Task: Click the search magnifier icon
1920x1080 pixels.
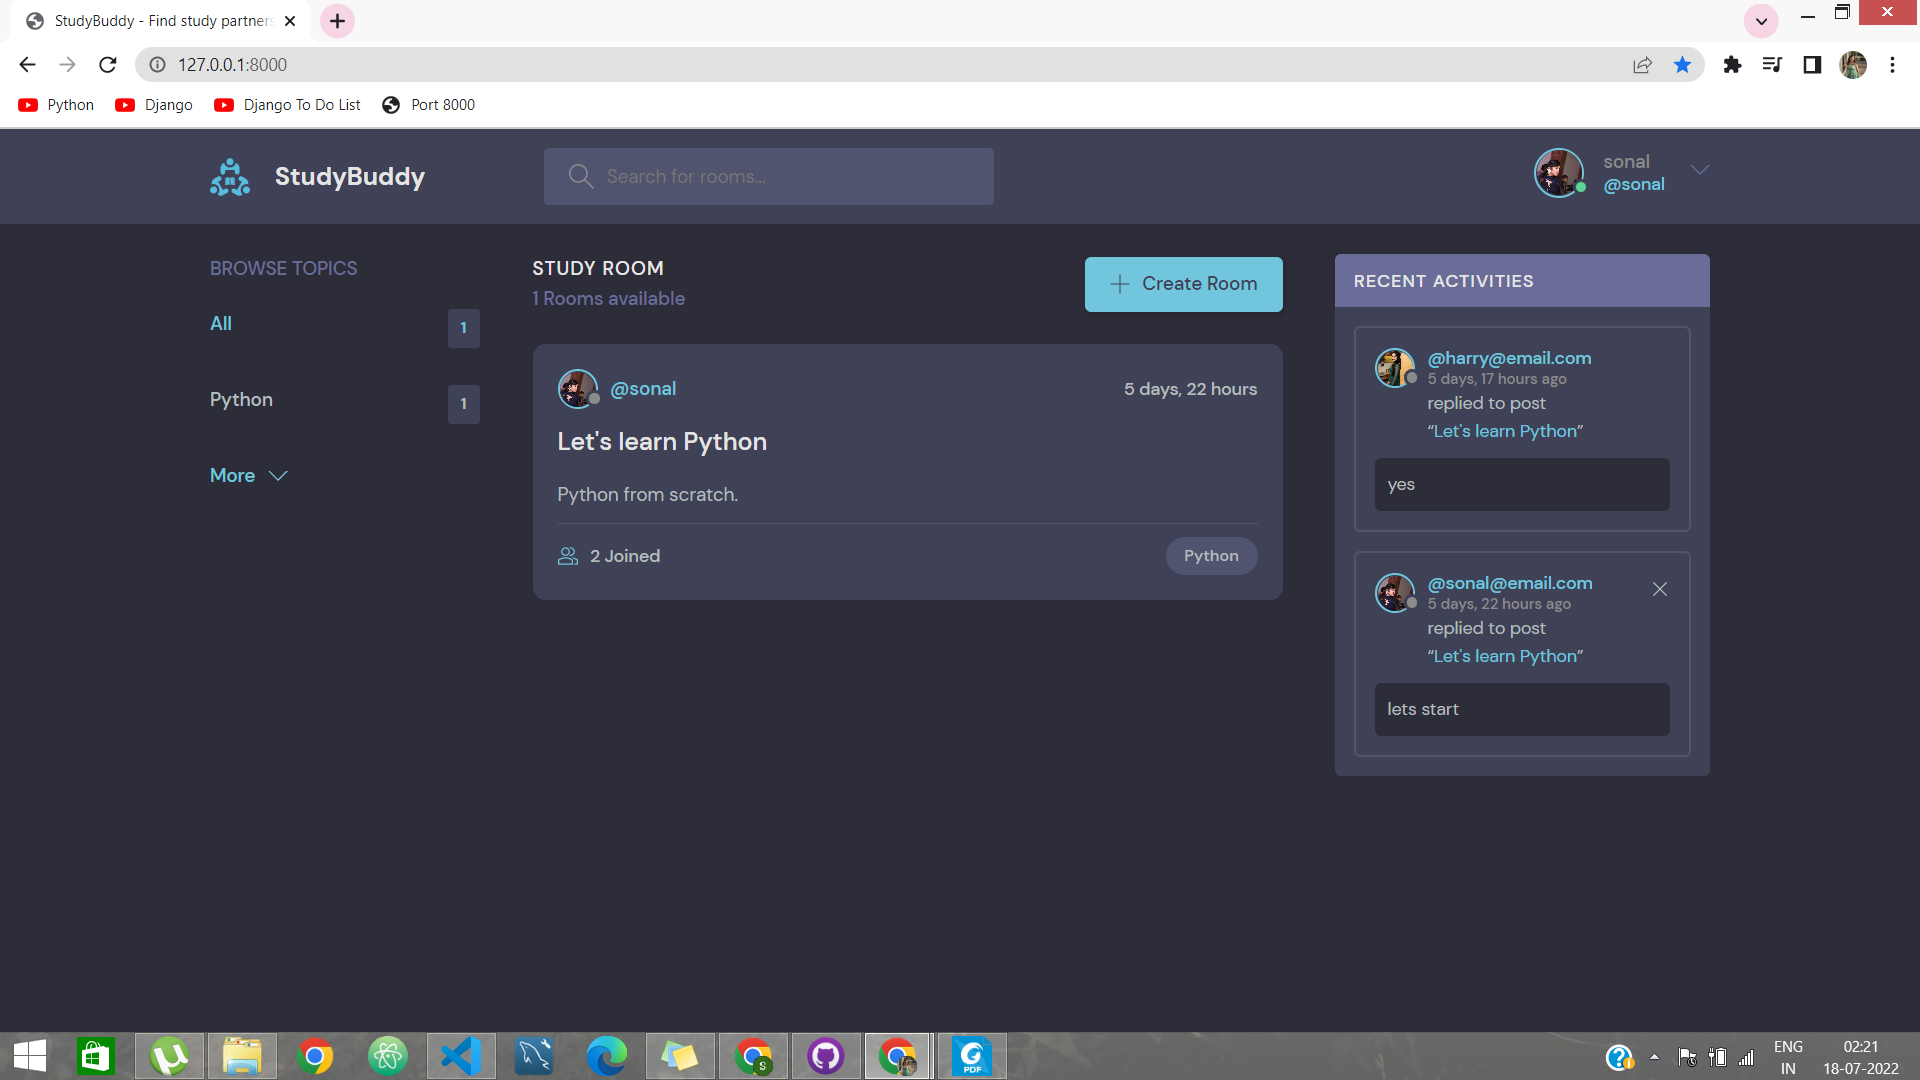Action: click(580, 177)
